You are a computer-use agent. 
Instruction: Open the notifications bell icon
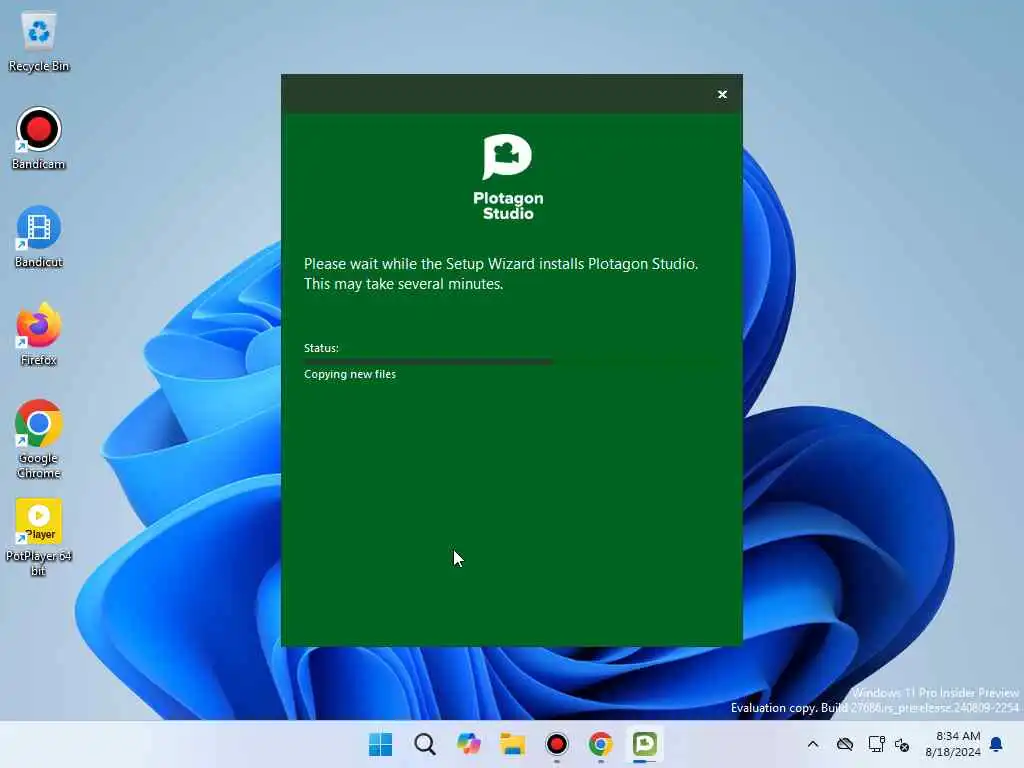point(997,744)
